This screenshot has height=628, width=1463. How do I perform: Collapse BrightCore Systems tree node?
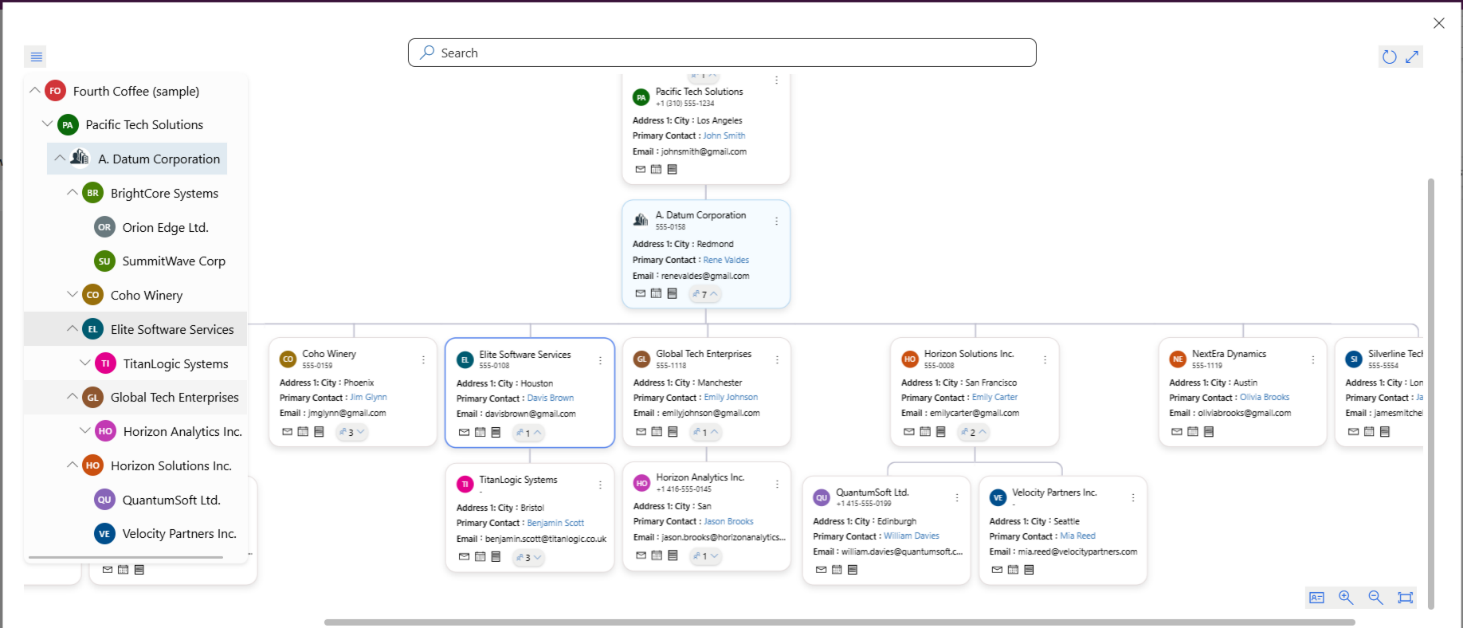[x=72, y=193]
